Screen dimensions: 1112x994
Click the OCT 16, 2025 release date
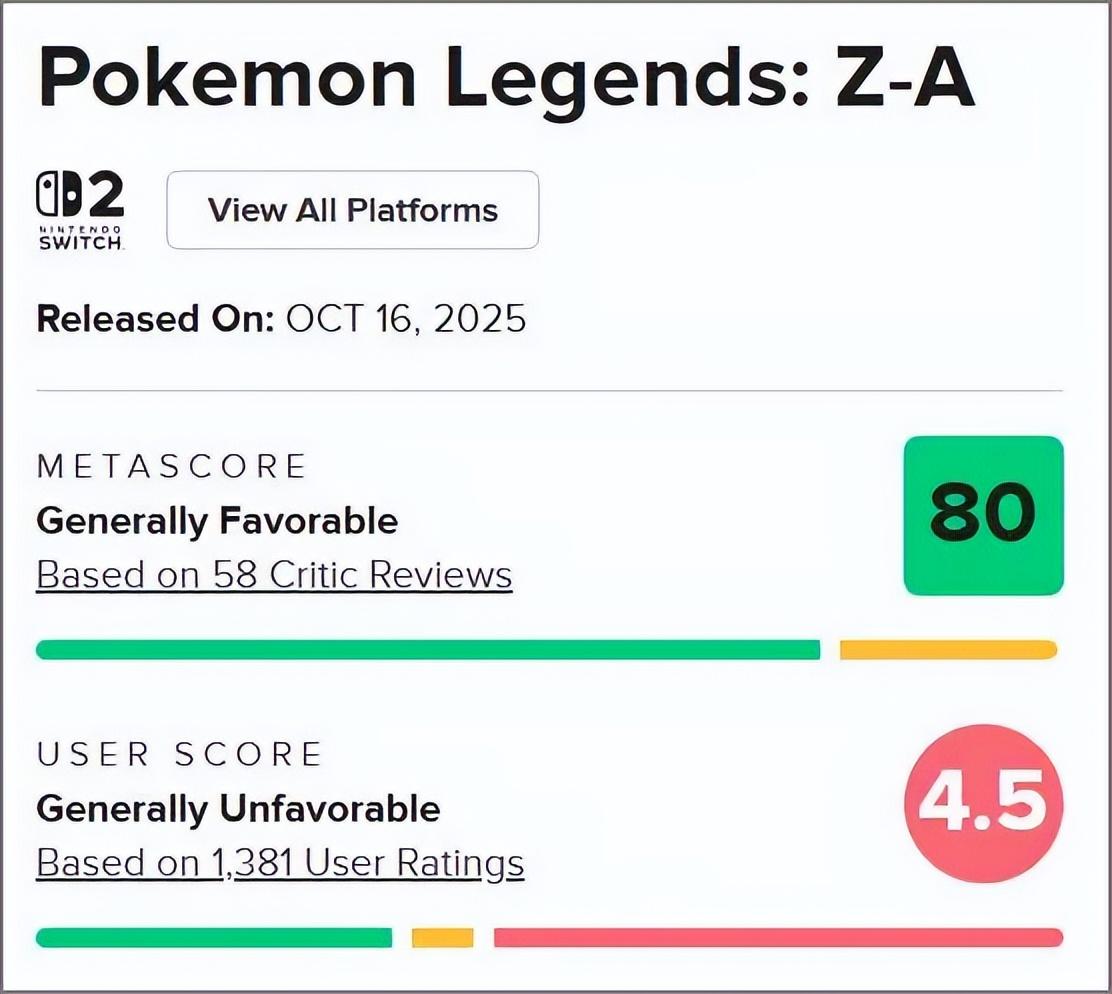coord(405,320)
